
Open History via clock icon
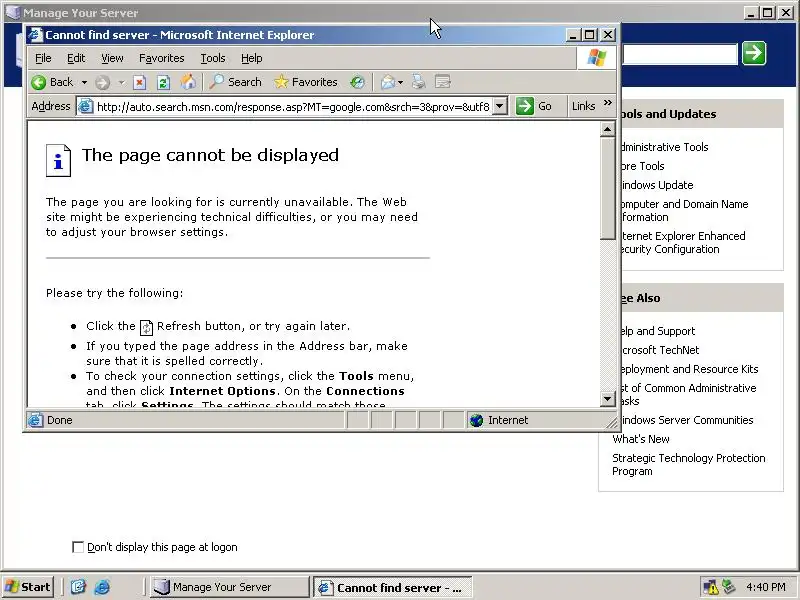(x=357, y=82)
